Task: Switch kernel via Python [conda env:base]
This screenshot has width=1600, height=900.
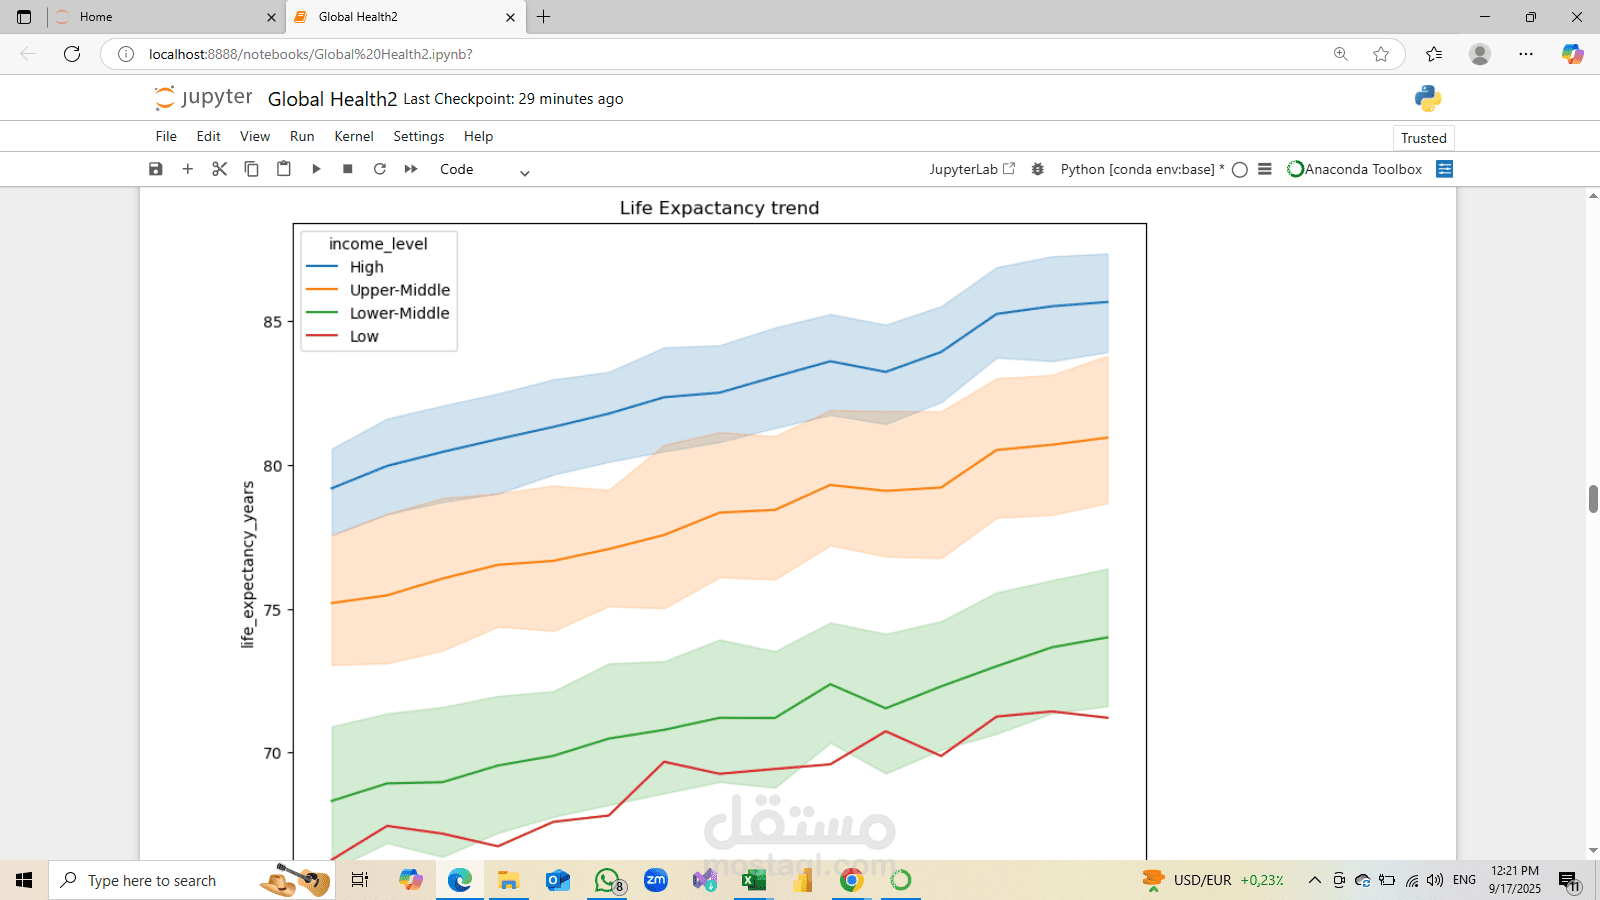Action: (x=1142, y=169)
